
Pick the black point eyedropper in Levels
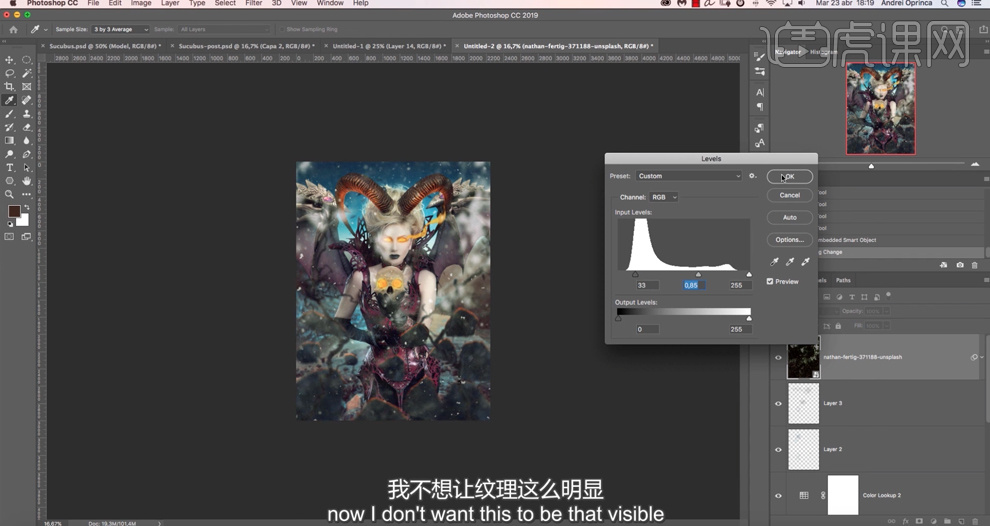pos(775,262)
